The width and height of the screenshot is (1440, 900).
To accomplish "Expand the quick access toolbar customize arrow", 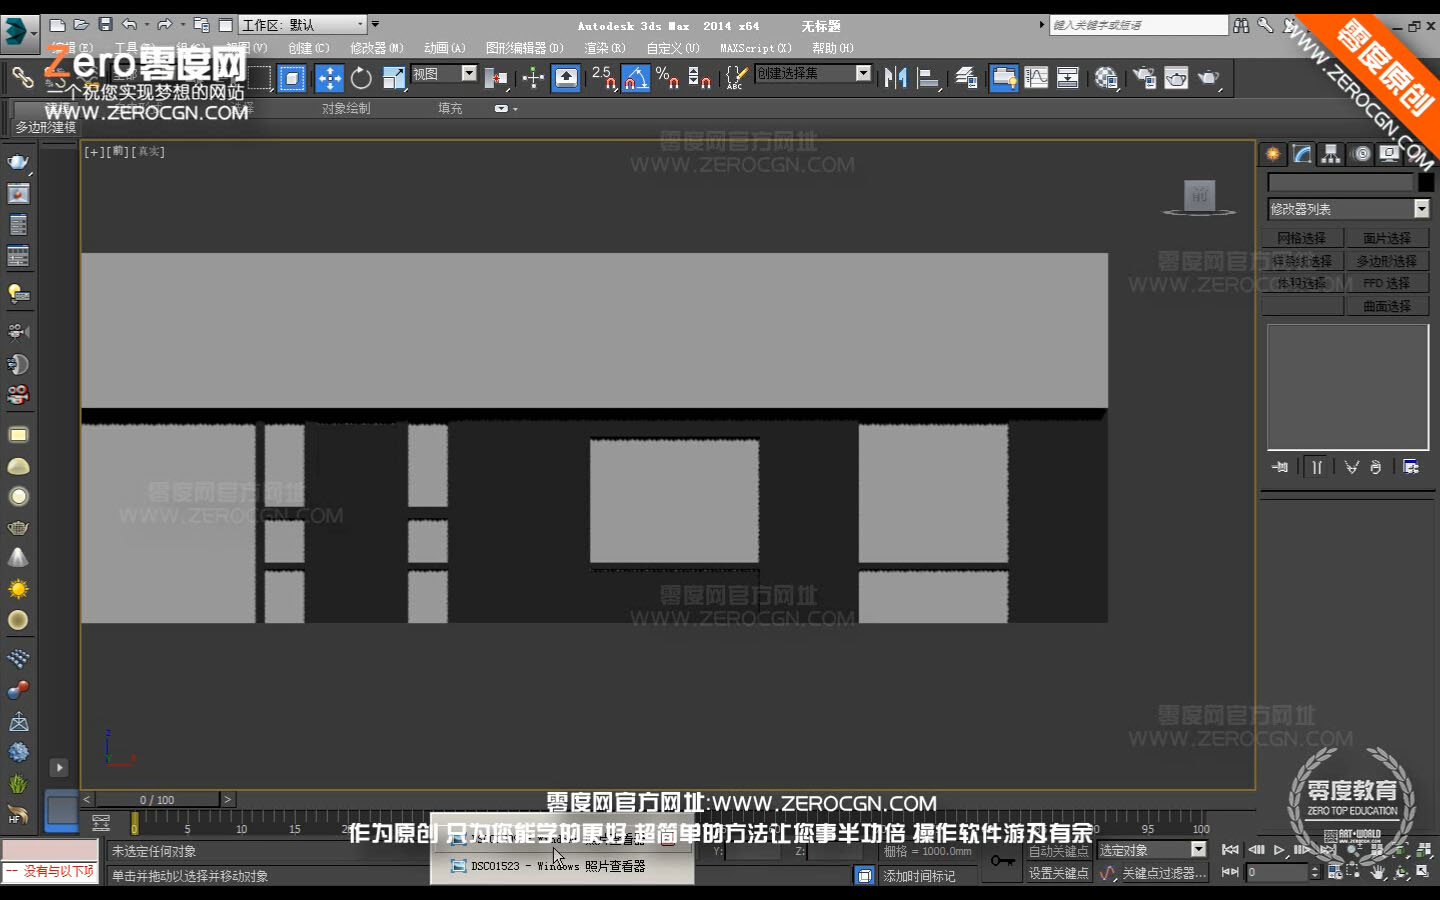I will click(375, 25).
